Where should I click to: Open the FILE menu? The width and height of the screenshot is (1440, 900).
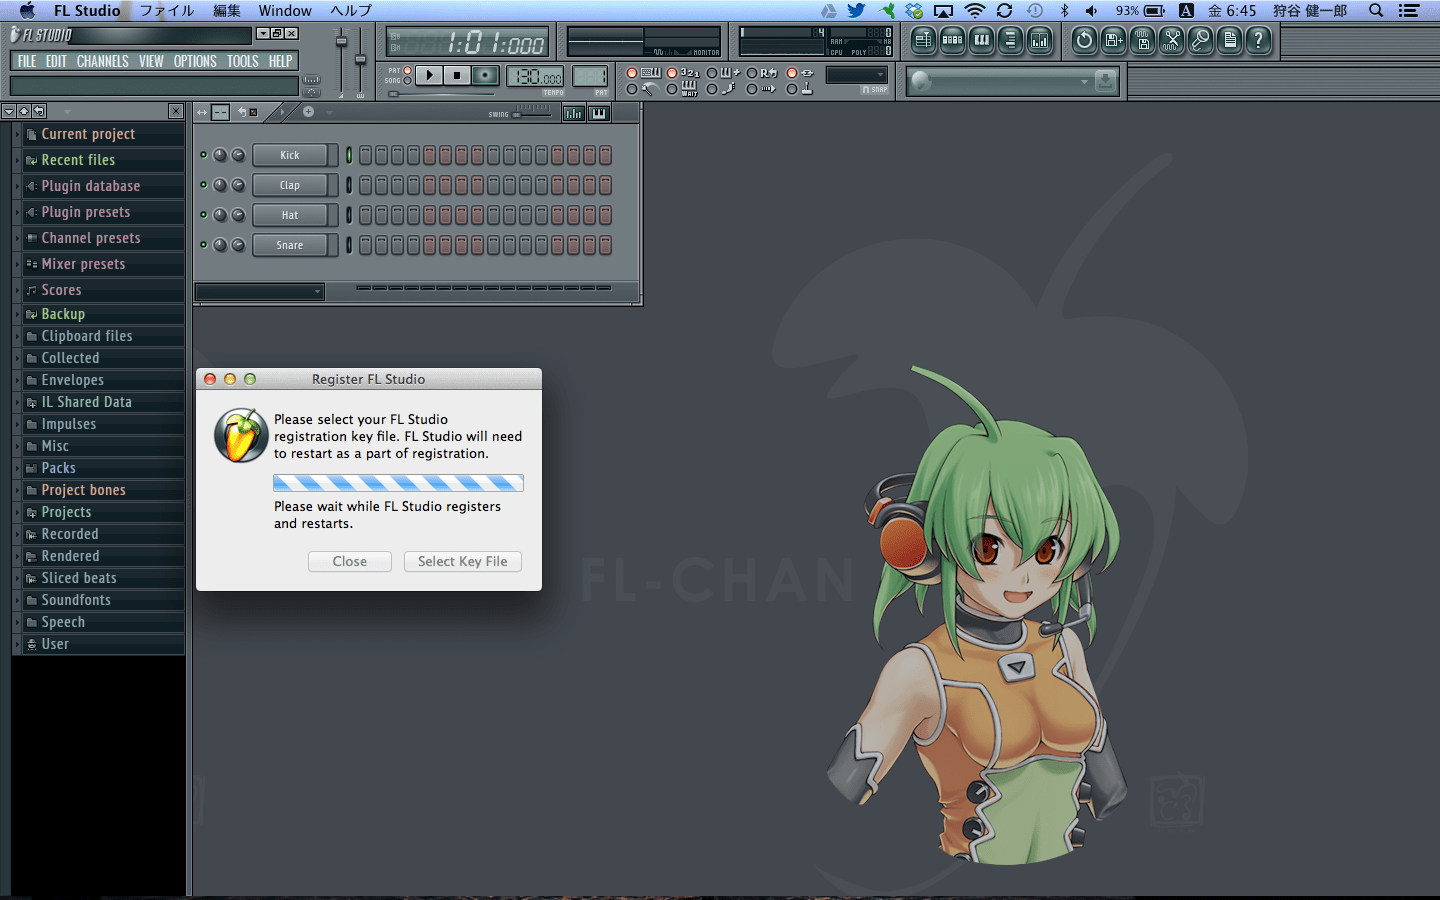27,61
